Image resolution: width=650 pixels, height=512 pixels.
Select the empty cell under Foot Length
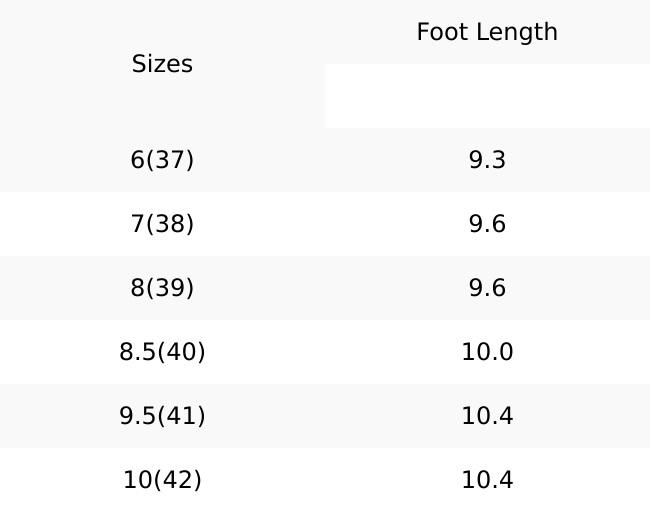(487, 96)
